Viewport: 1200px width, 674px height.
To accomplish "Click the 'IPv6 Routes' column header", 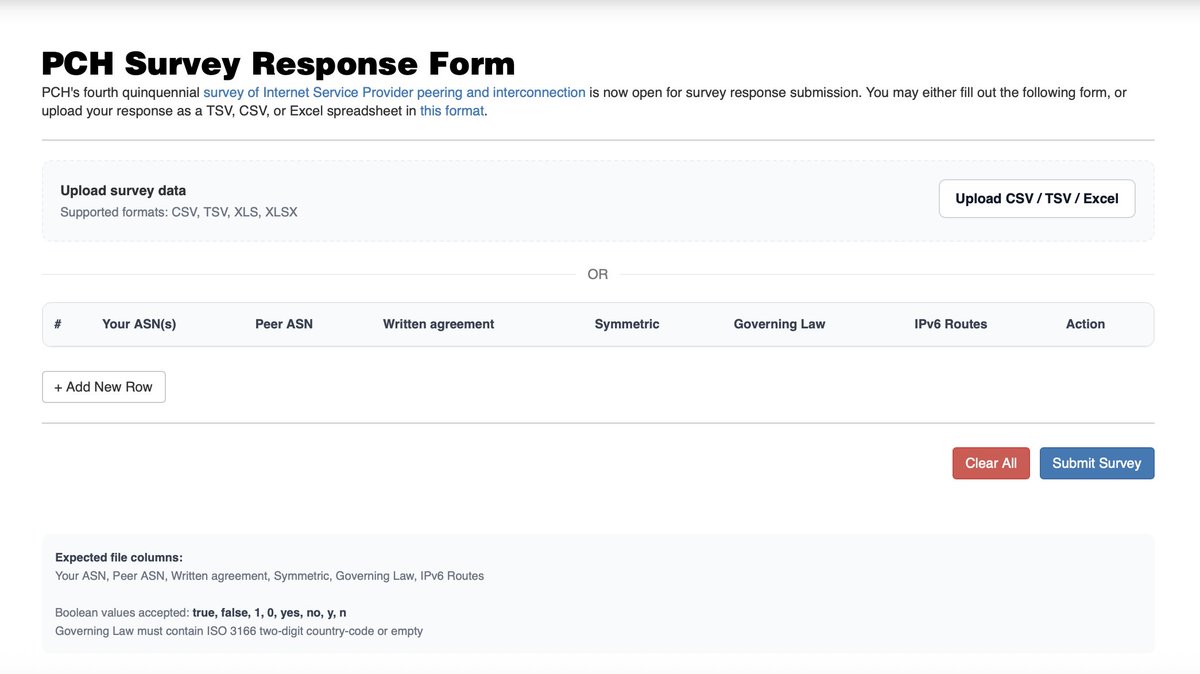I will tap(951, 324).
